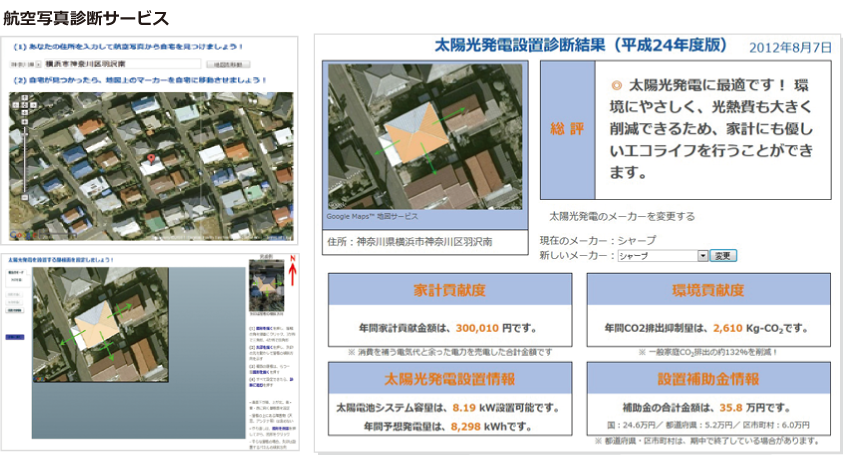The height and width of the screenshot is (465, 843).
Task: Click the vertical zoom slider track on map
Action: pyautogui.click(x=25, y=160)
